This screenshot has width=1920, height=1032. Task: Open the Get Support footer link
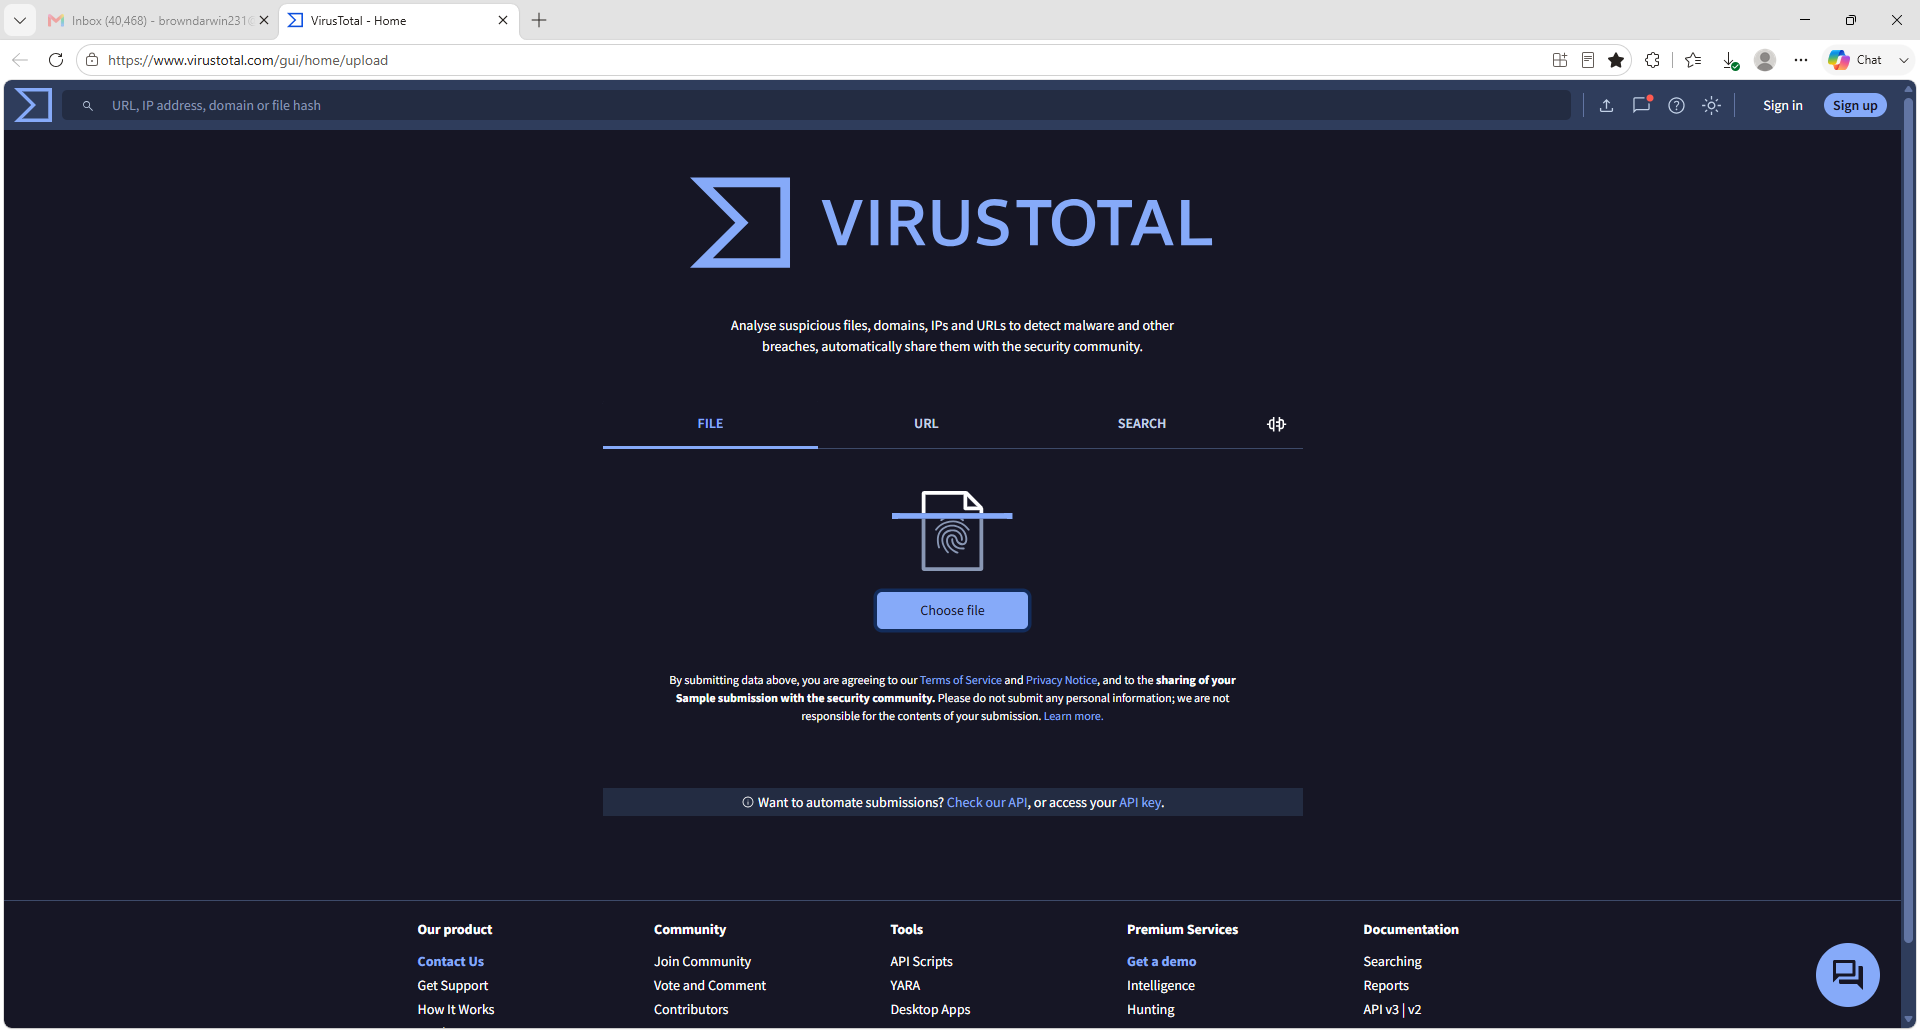pyautogui.click(x=452, y=985)
